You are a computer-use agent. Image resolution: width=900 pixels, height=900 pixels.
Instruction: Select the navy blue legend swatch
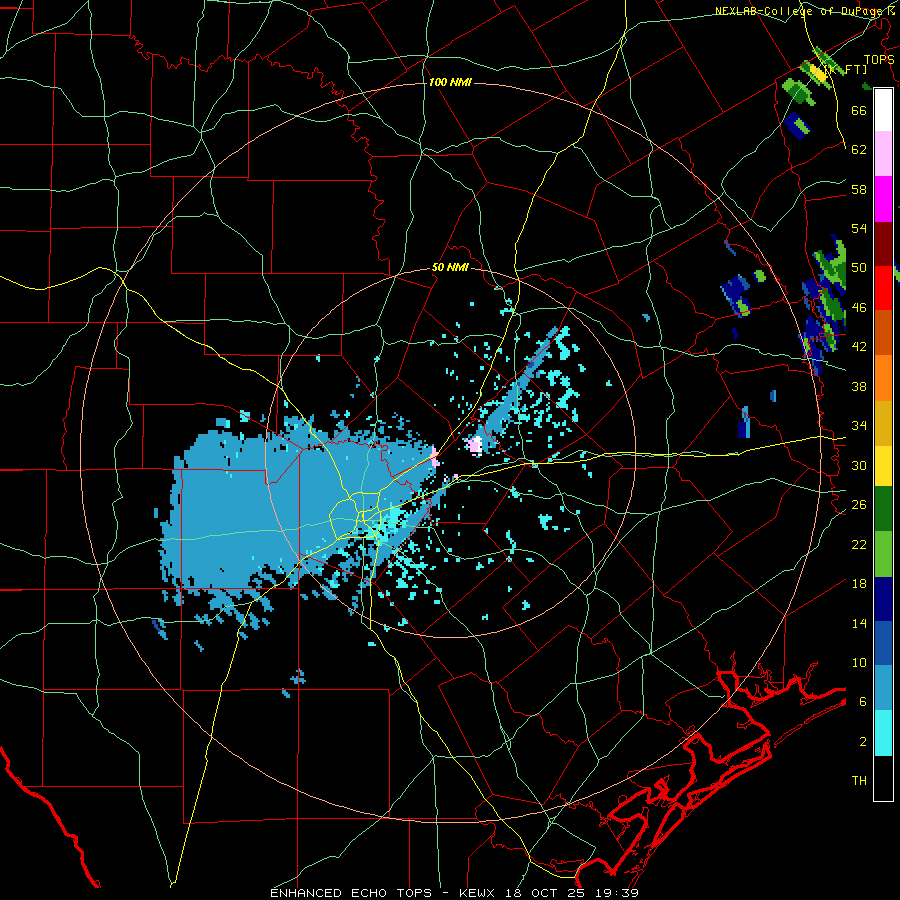click(883, 599)
